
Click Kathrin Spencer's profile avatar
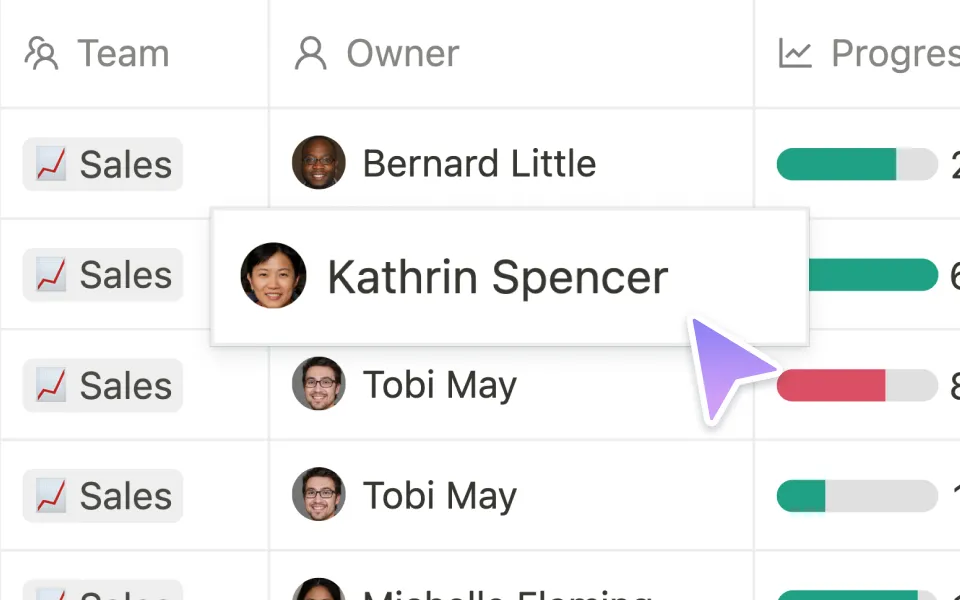point(273,277)
